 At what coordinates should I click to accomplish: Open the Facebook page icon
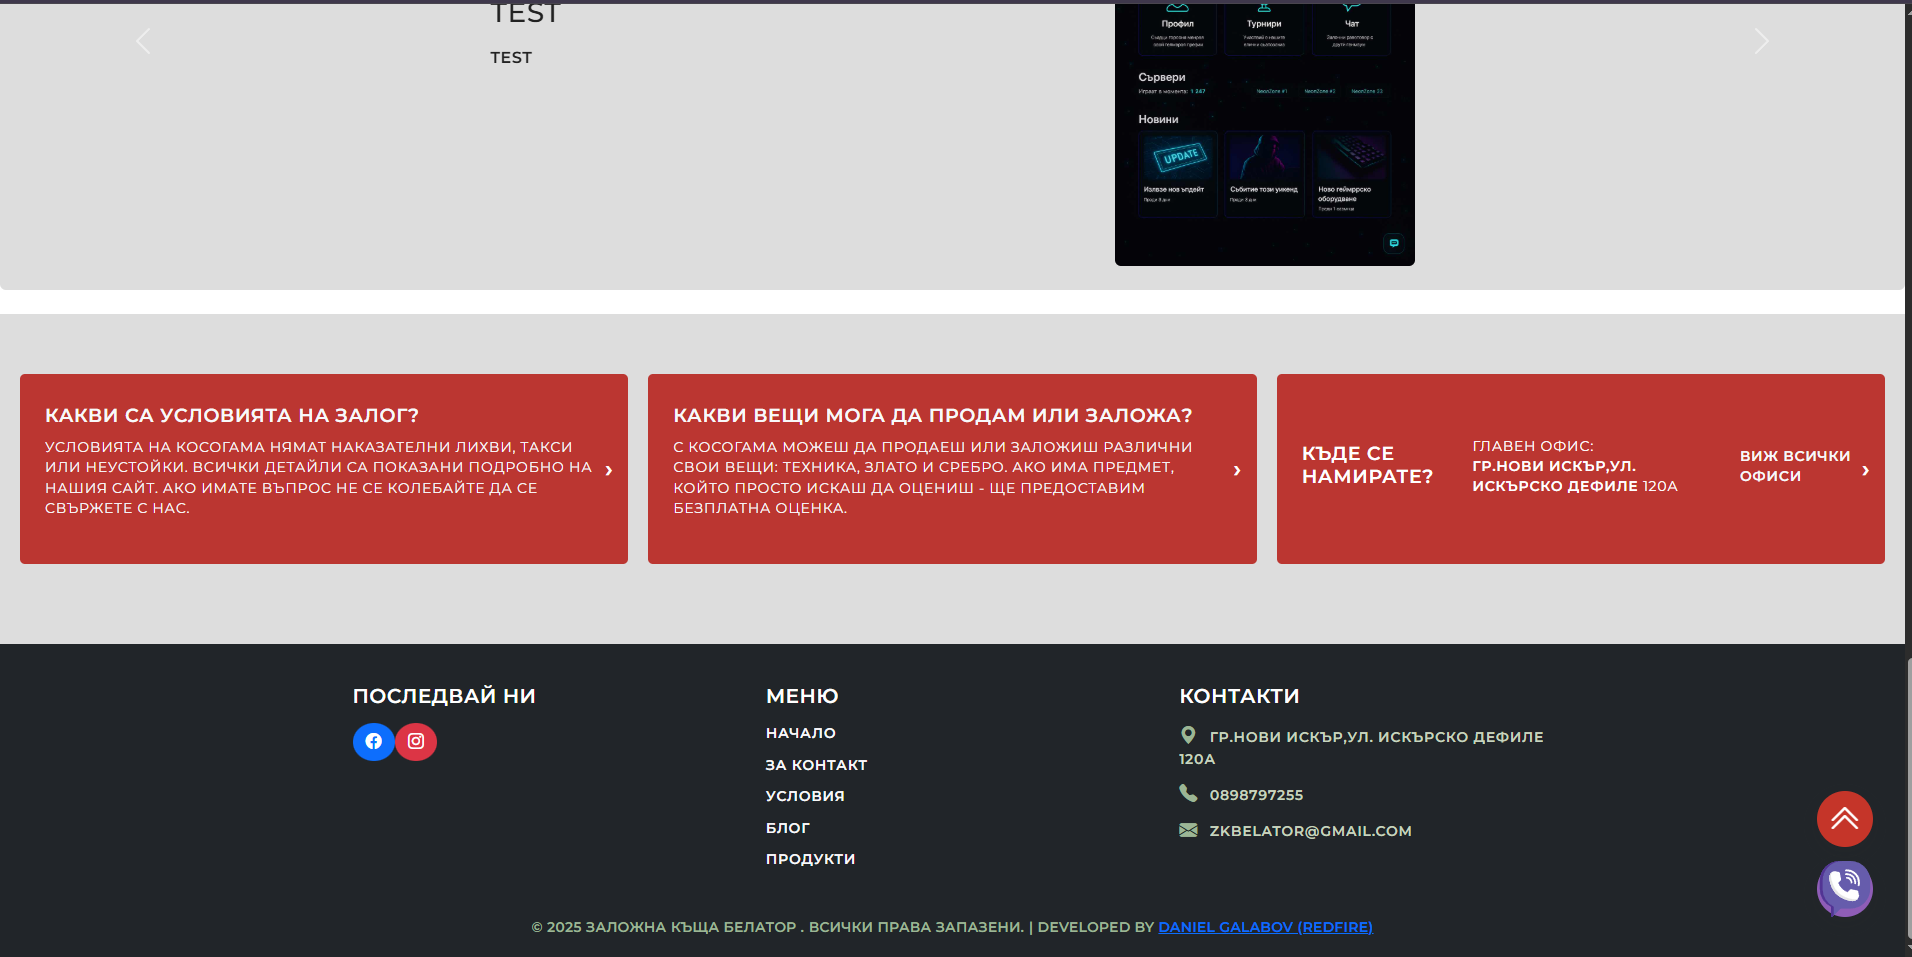(373, 742)
